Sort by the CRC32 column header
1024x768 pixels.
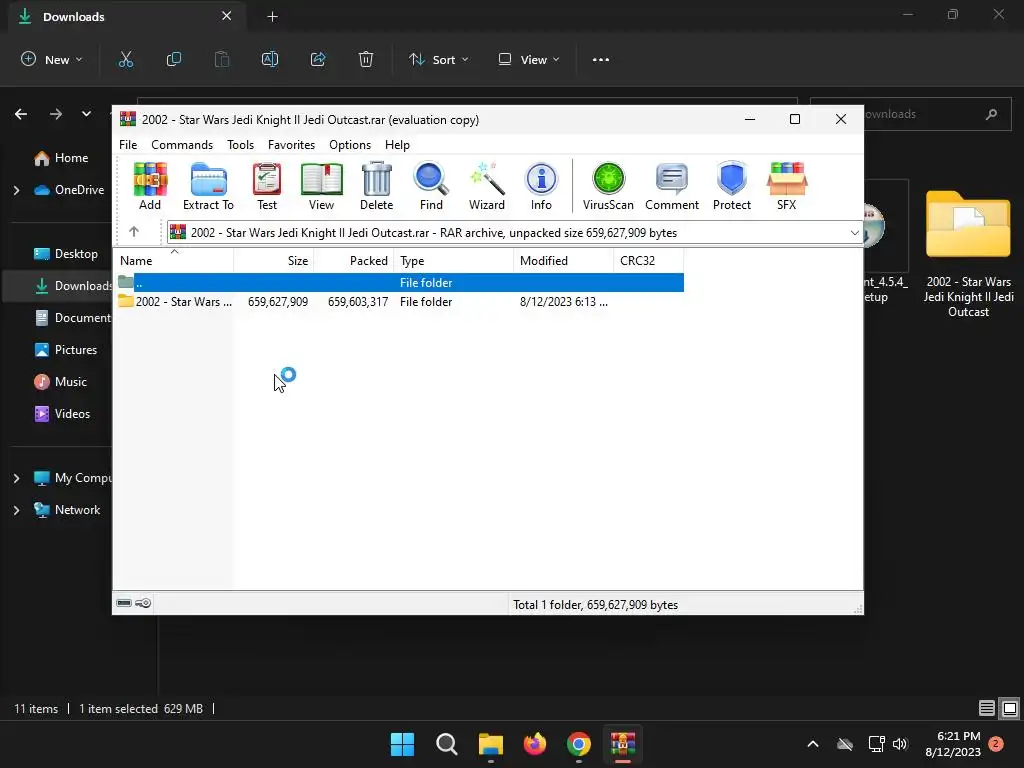[648, 261]
